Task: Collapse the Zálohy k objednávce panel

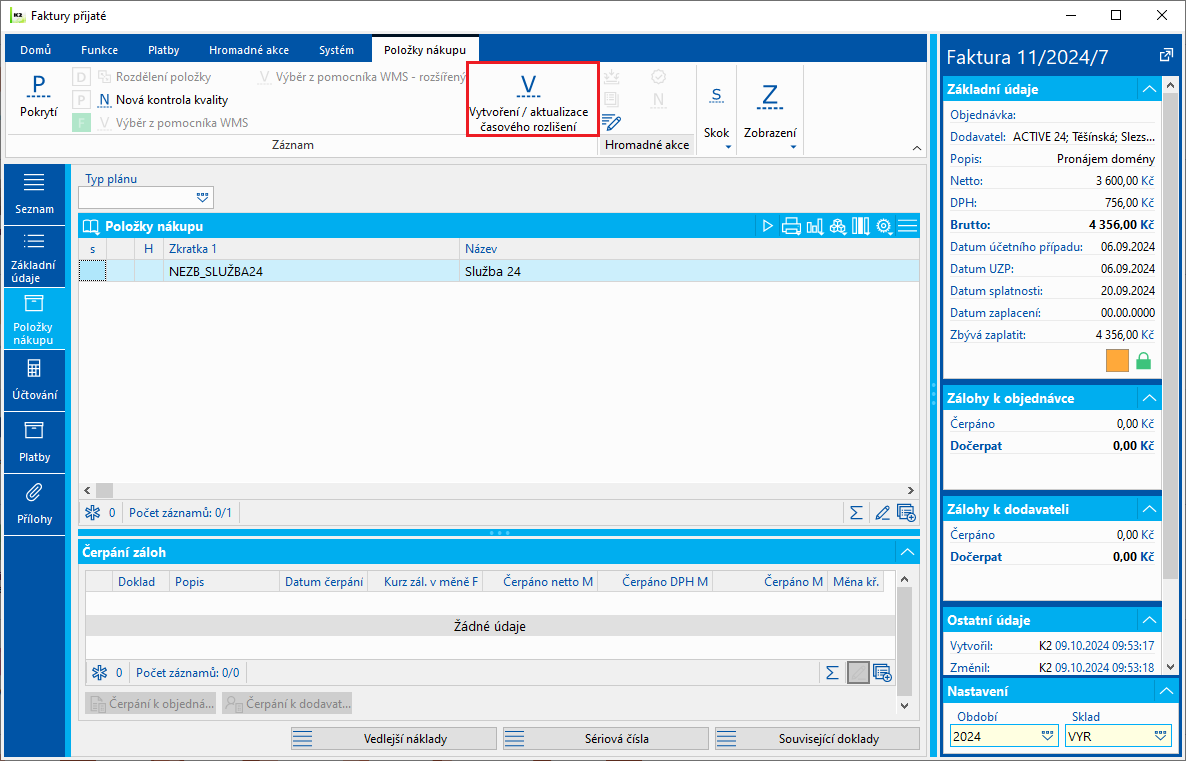Action: 1149,398
